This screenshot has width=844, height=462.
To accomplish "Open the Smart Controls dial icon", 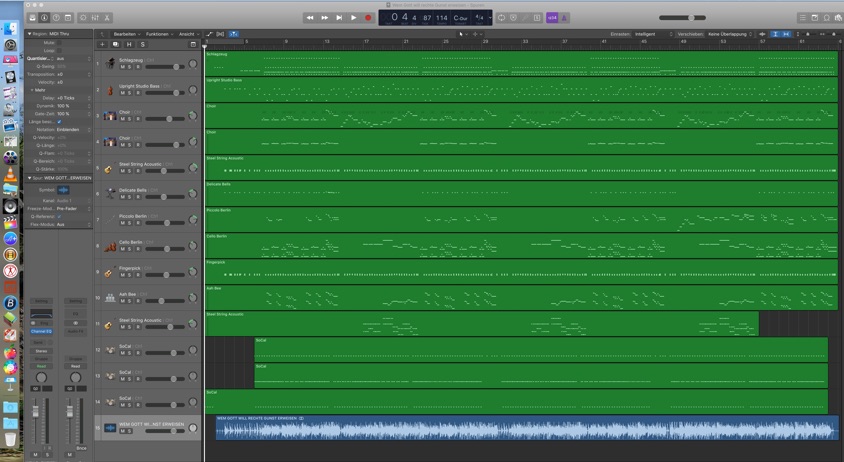I will click(83, 18).
